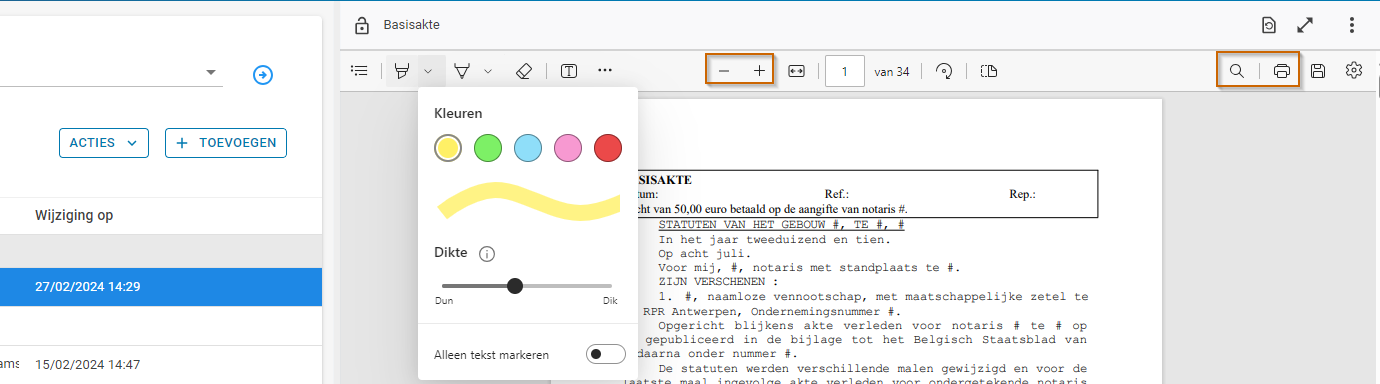
Task: Expand the viewer to fullscreen
Action: (x=1305, y=25)
